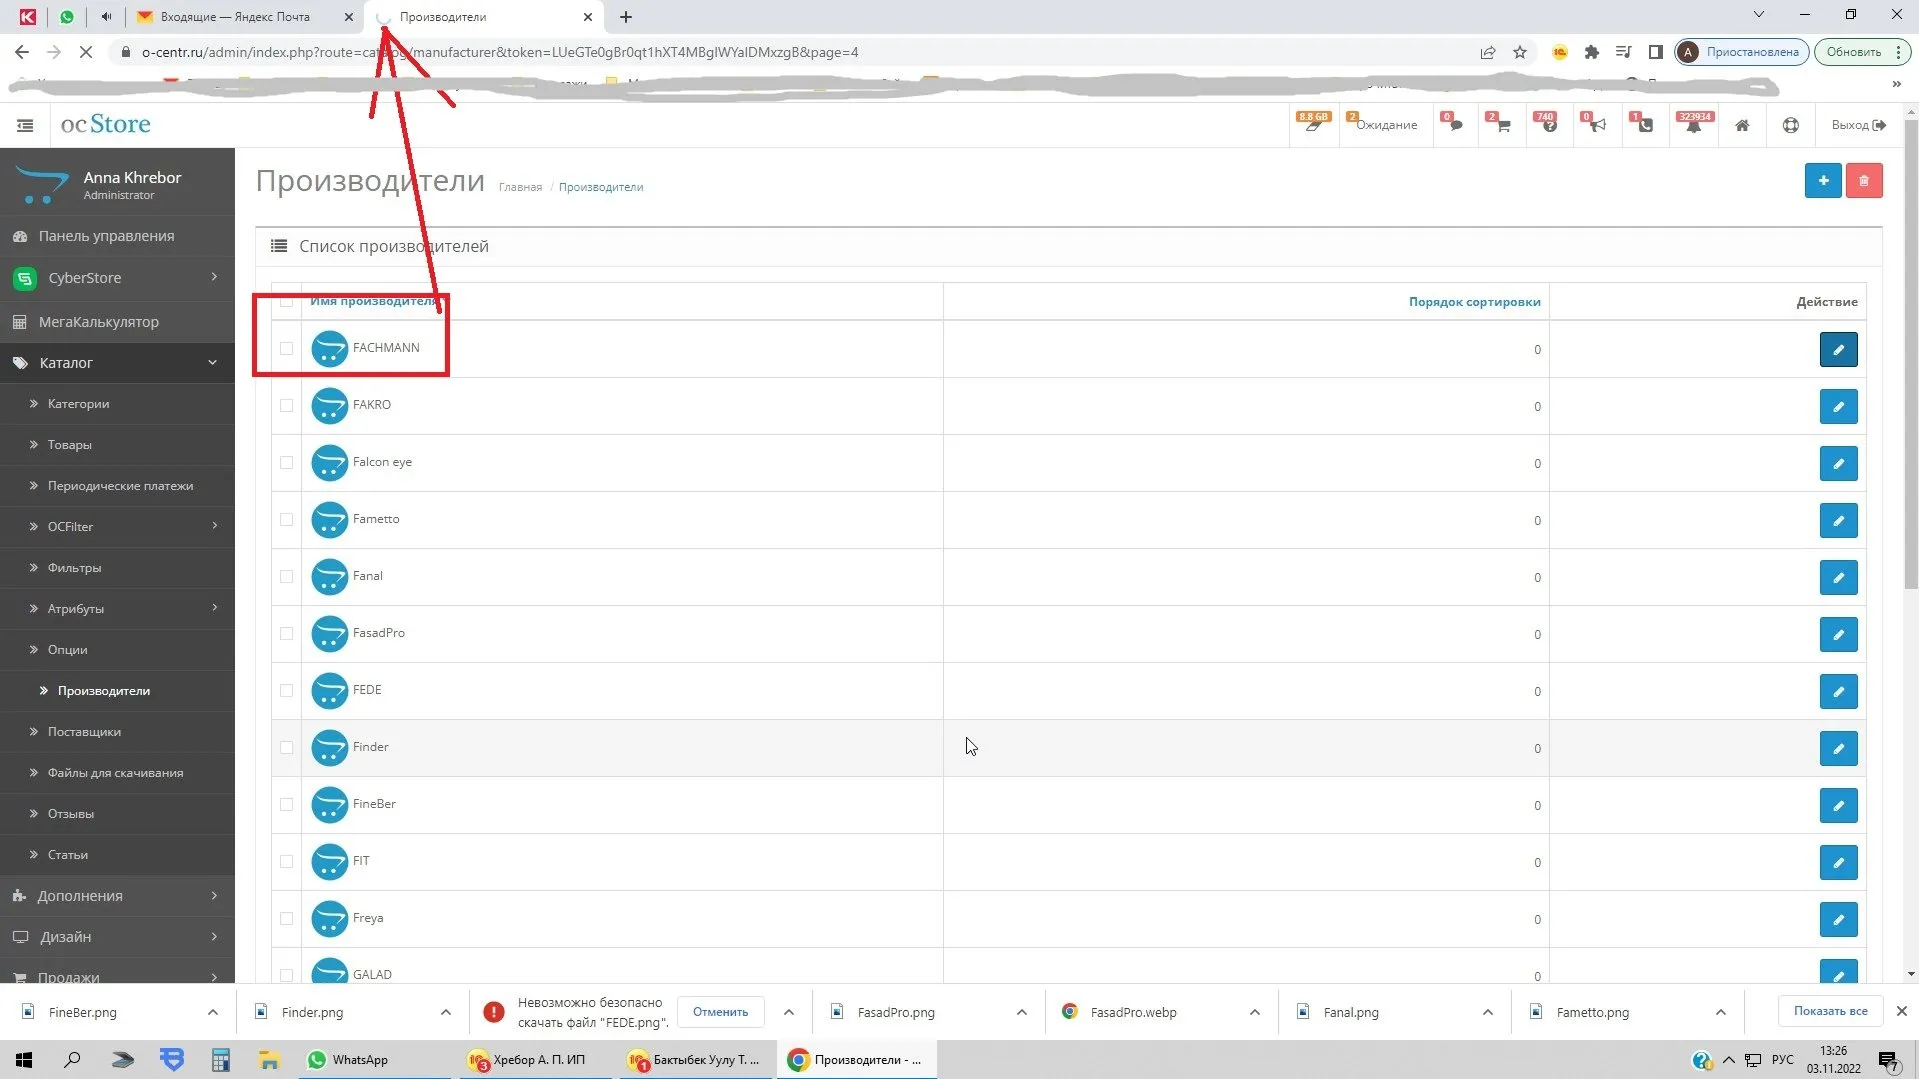Click the red trash delete button
Image resolution: width=1919 pixels, height=1079 pixels.
pyautogui.click(x=1864, y=181)
